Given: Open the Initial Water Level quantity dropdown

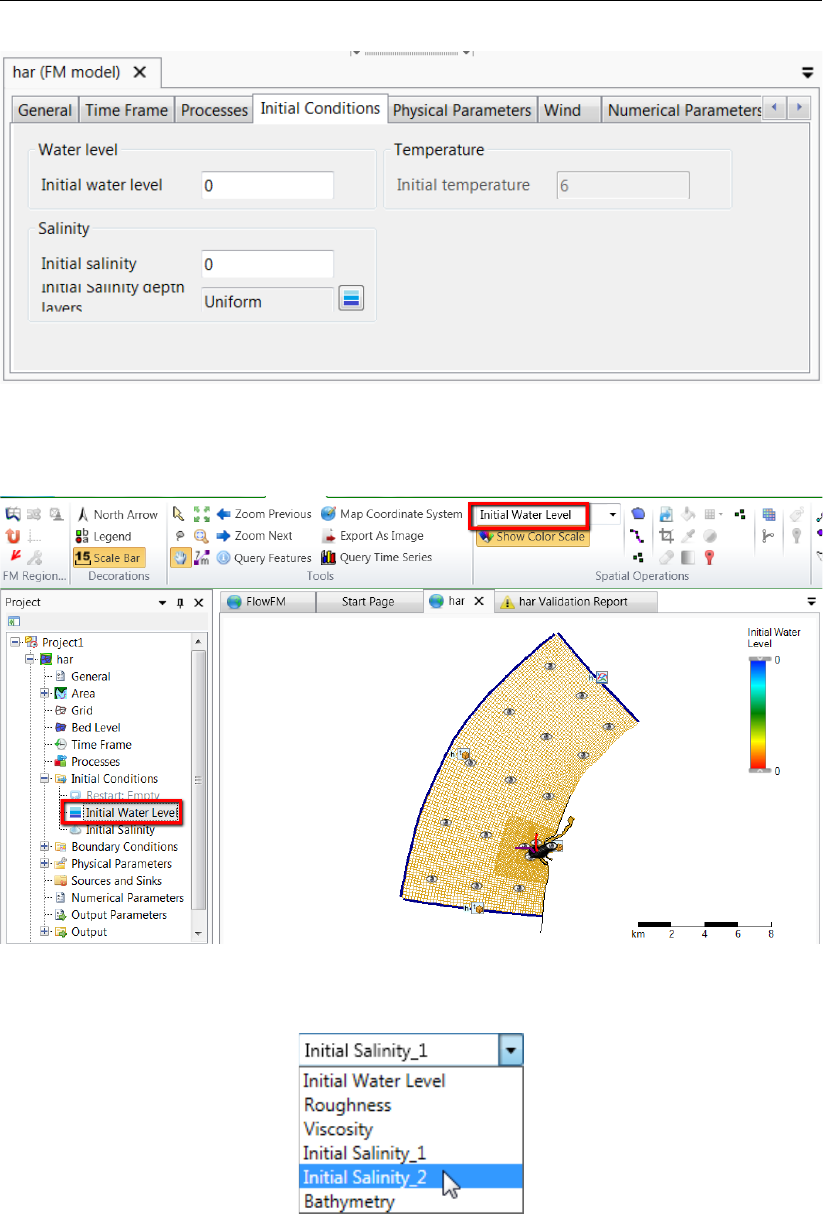Looking at the screenshot, I should [613, 515].
